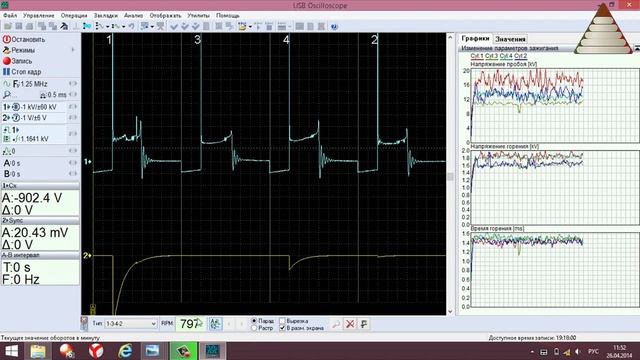
Task: Toggle the Cyl.2 legend entry
Action: coord(520,56)
